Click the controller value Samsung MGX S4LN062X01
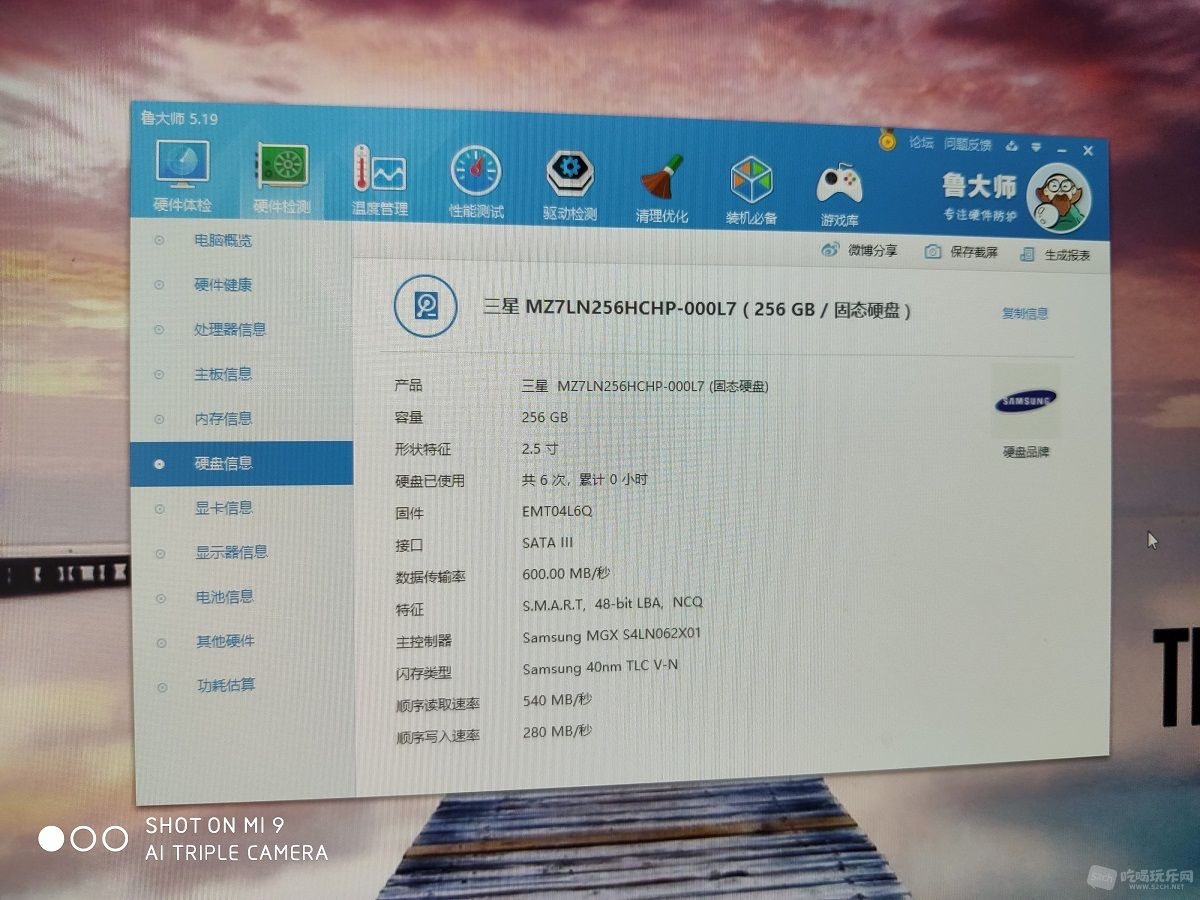 [x=612, y=636]
